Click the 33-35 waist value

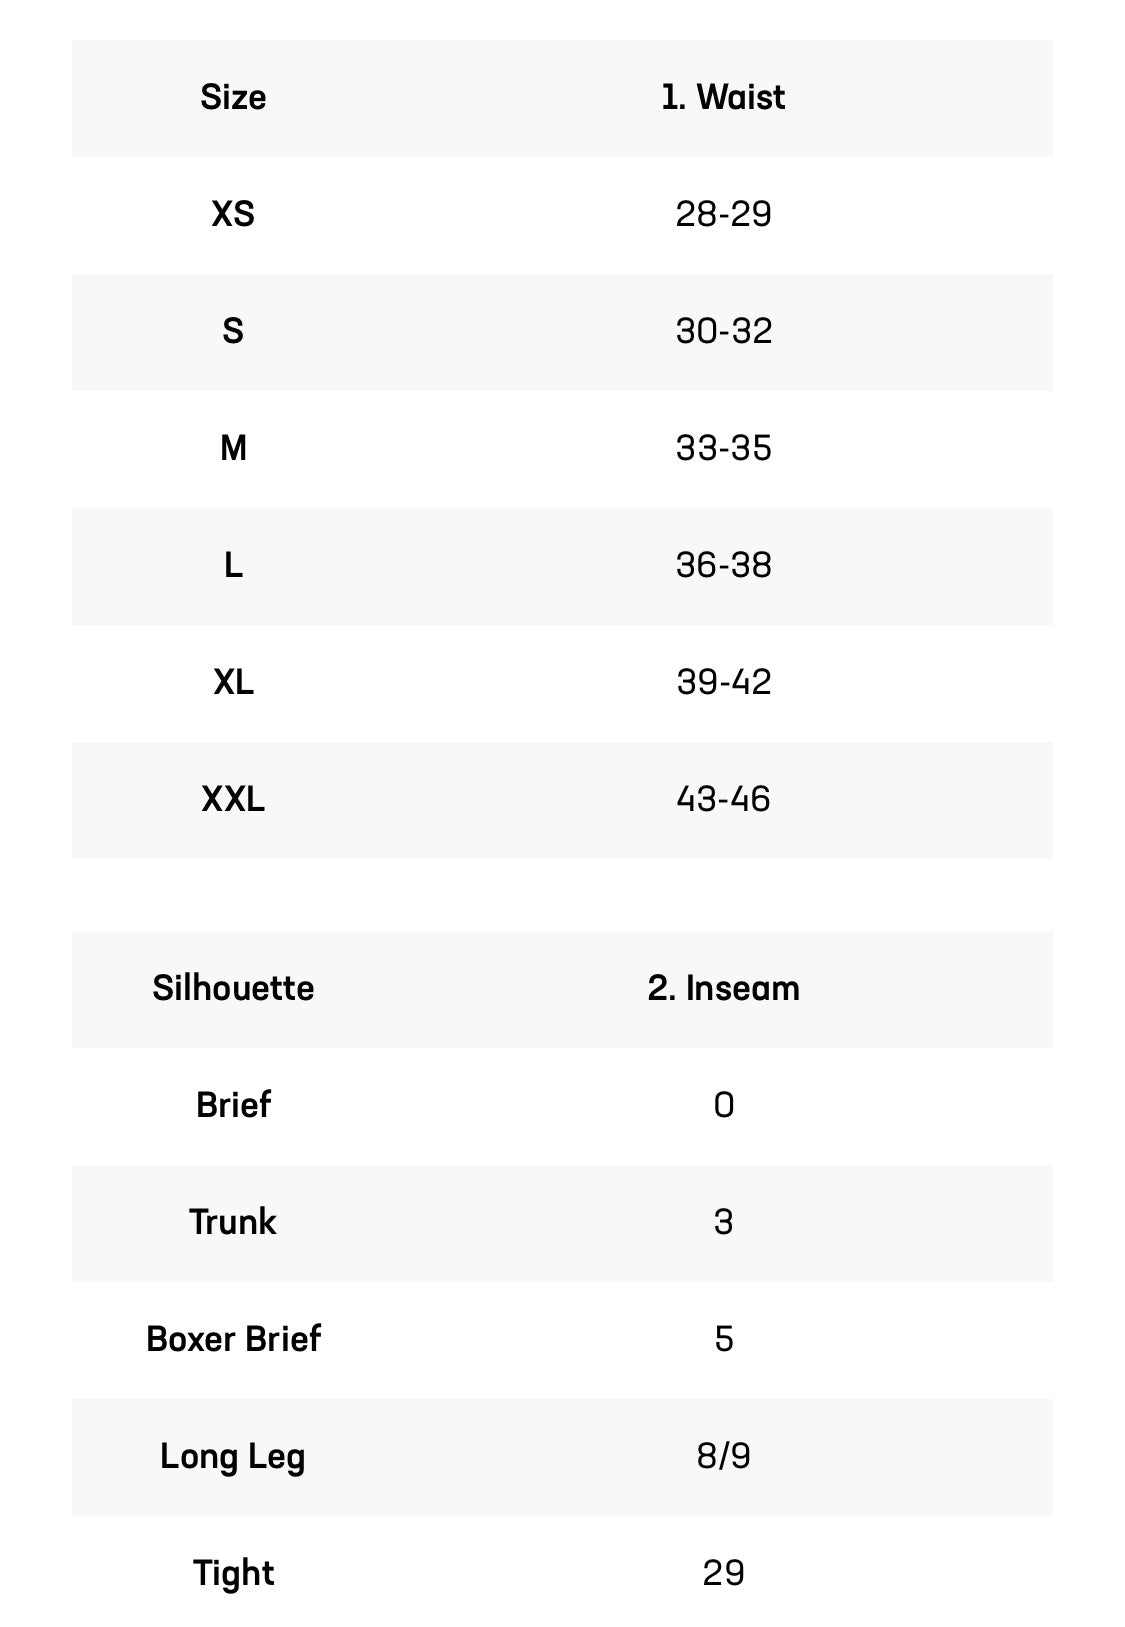(723, 449)
